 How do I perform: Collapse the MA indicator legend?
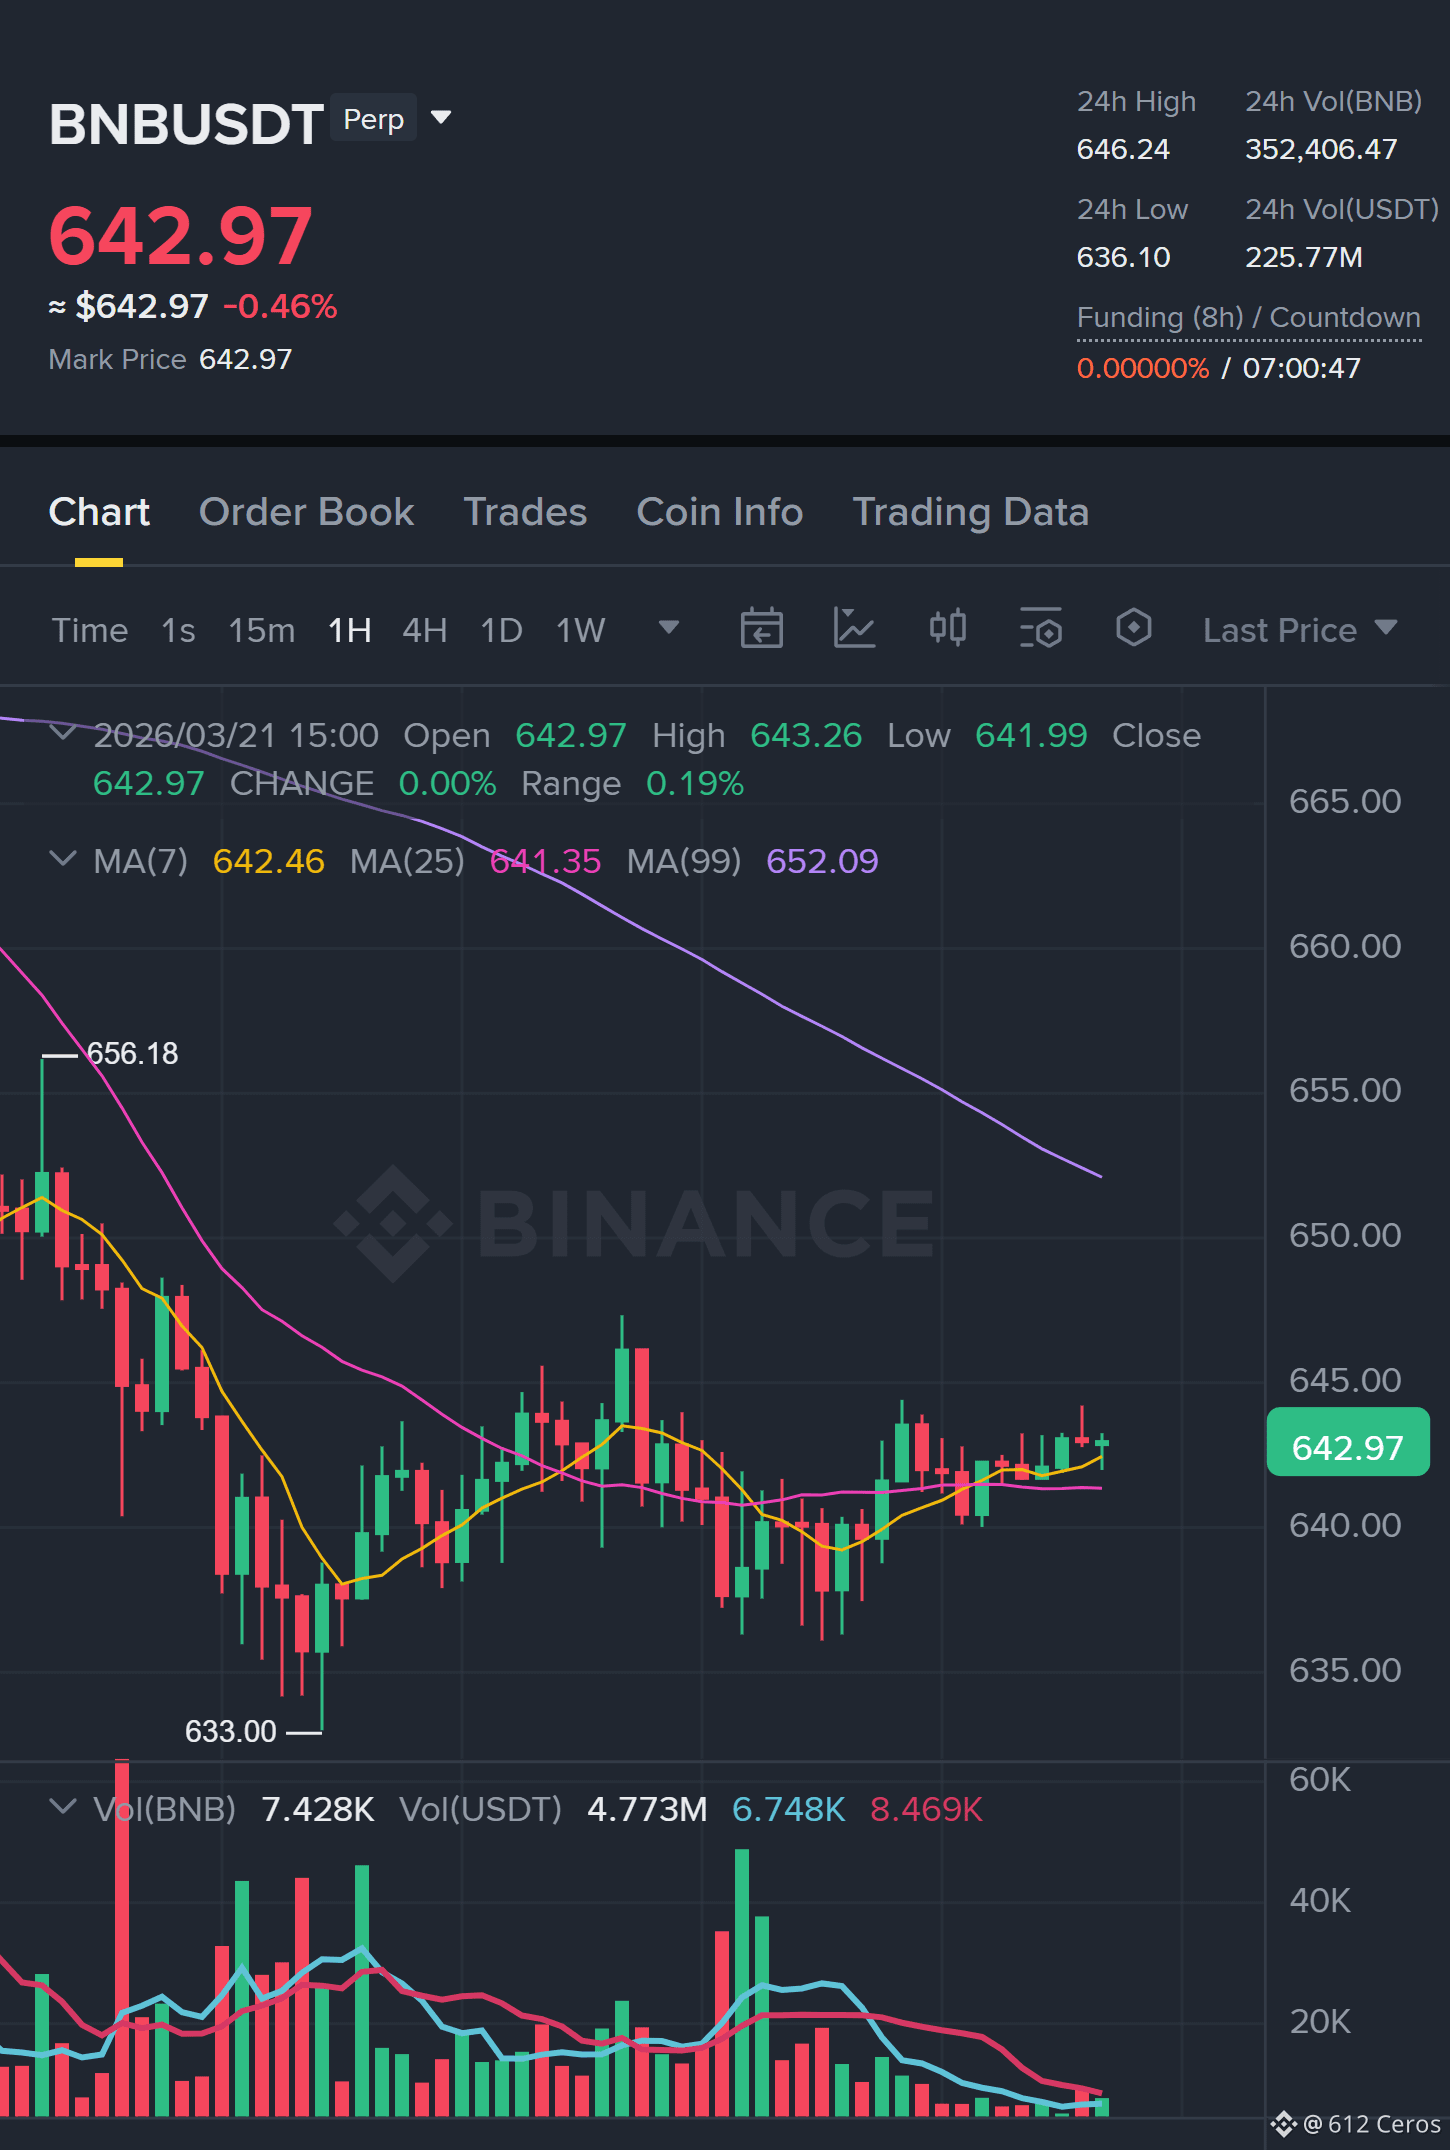pos(63,859)
